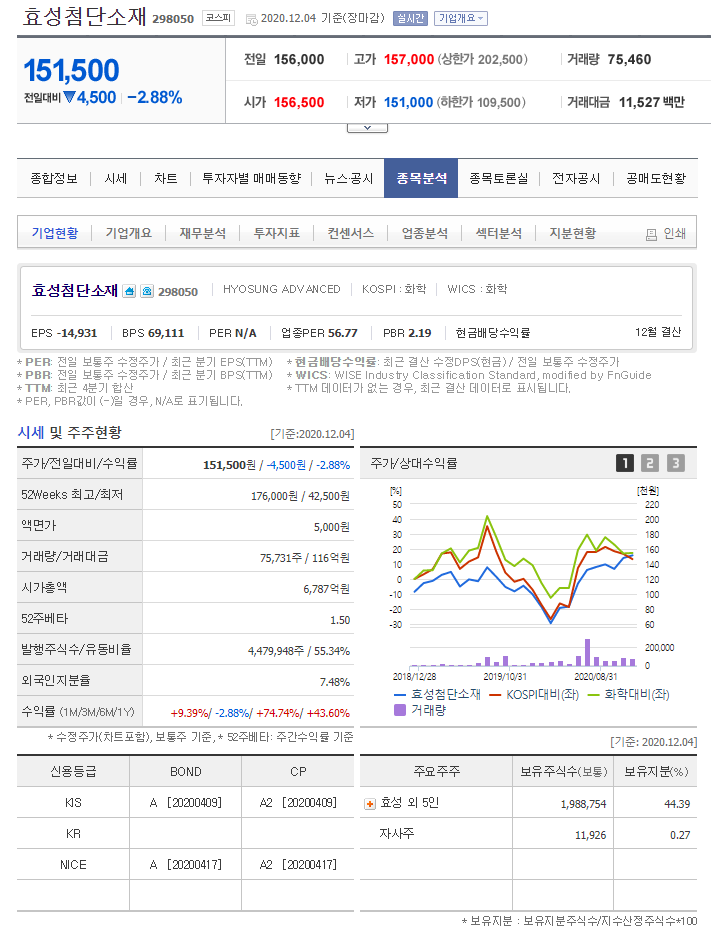
Task: Switch chart to view 2
Action: point(650,463)
